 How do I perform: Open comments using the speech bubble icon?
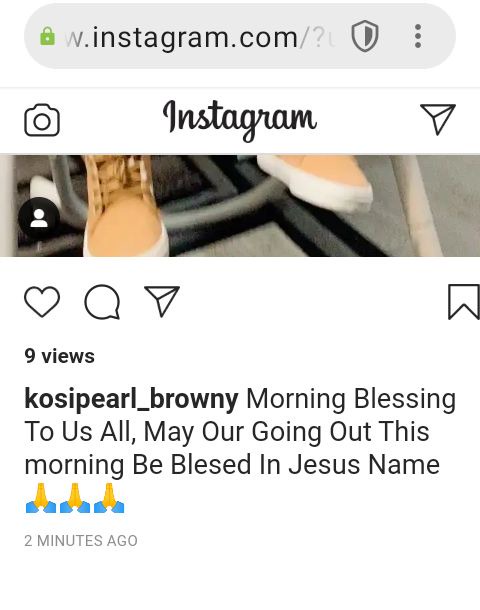(102, 302)
